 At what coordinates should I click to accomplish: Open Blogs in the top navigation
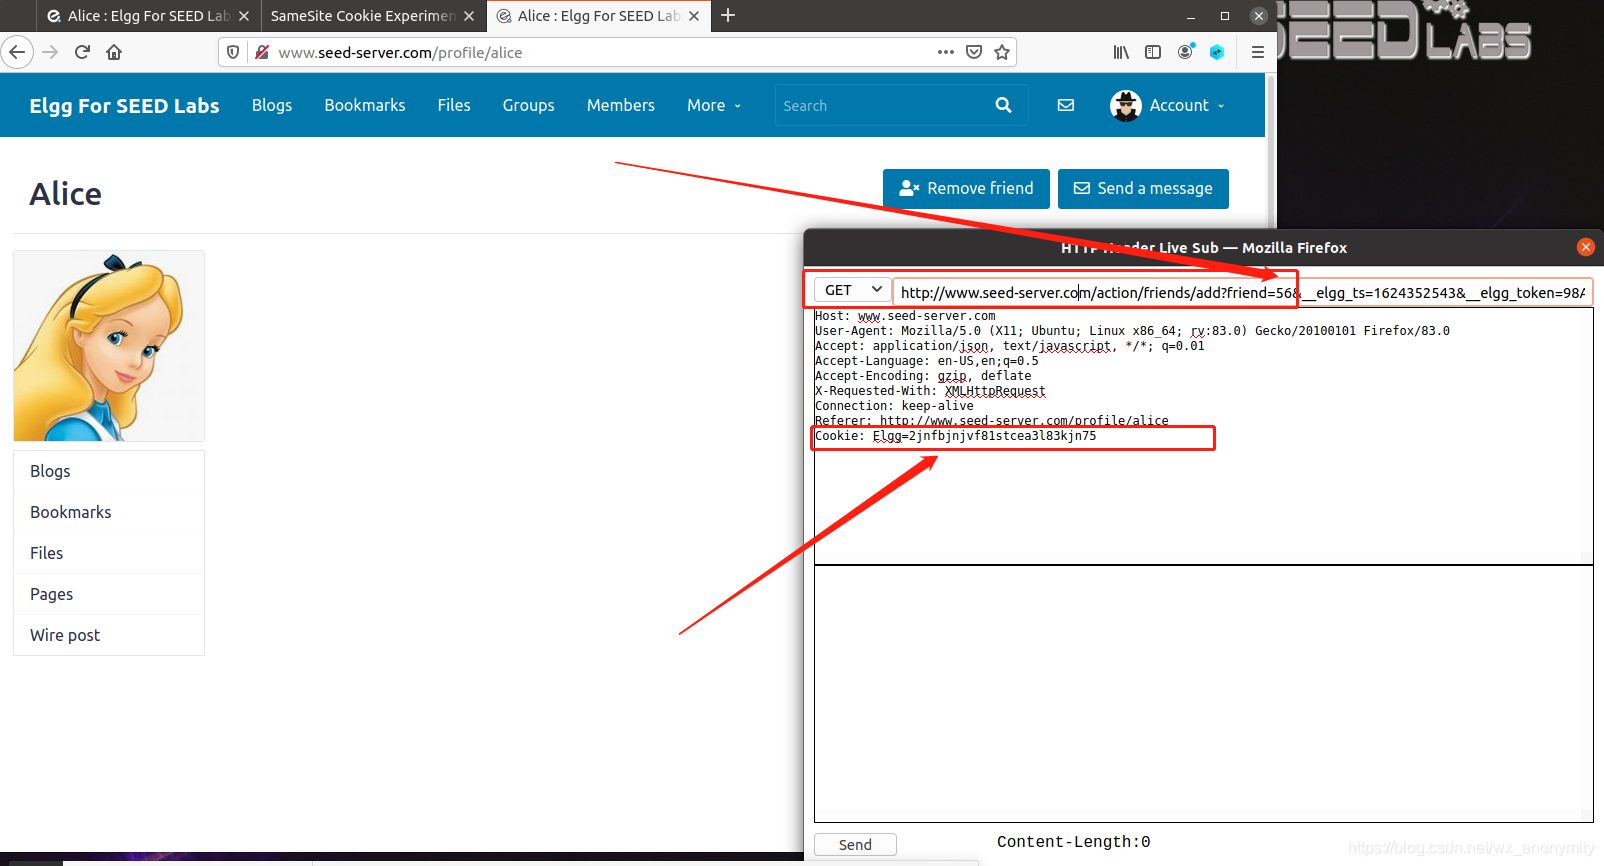coord(272,105)
